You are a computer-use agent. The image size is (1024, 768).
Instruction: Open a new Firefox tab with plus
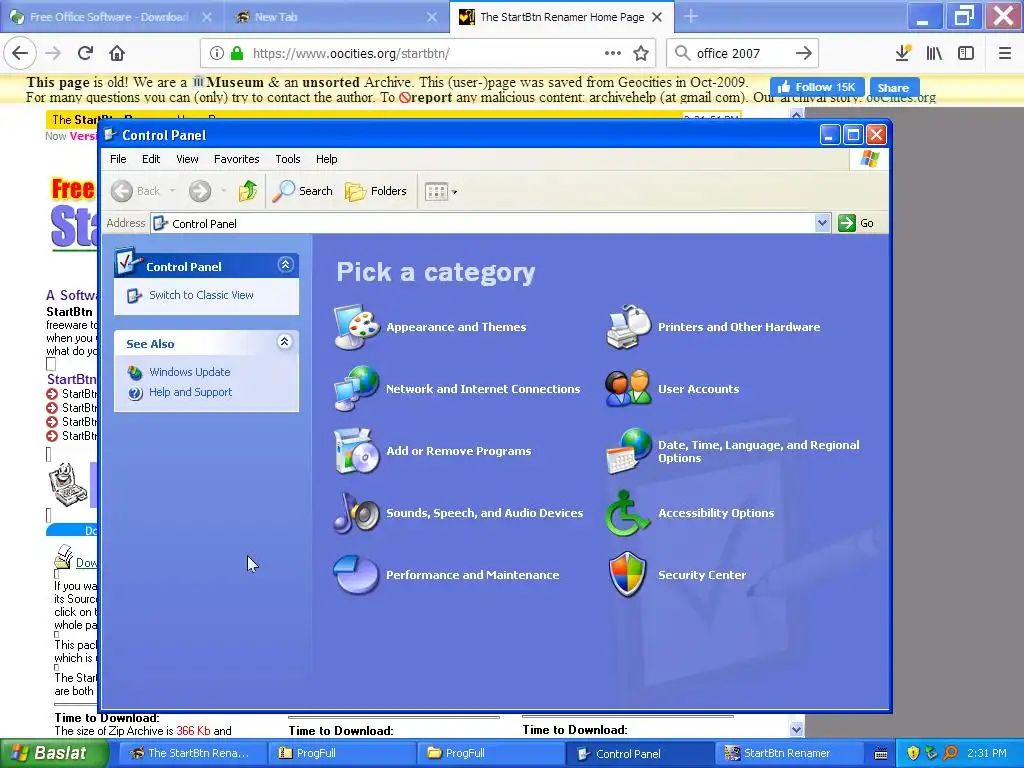(x=691, y=16)
